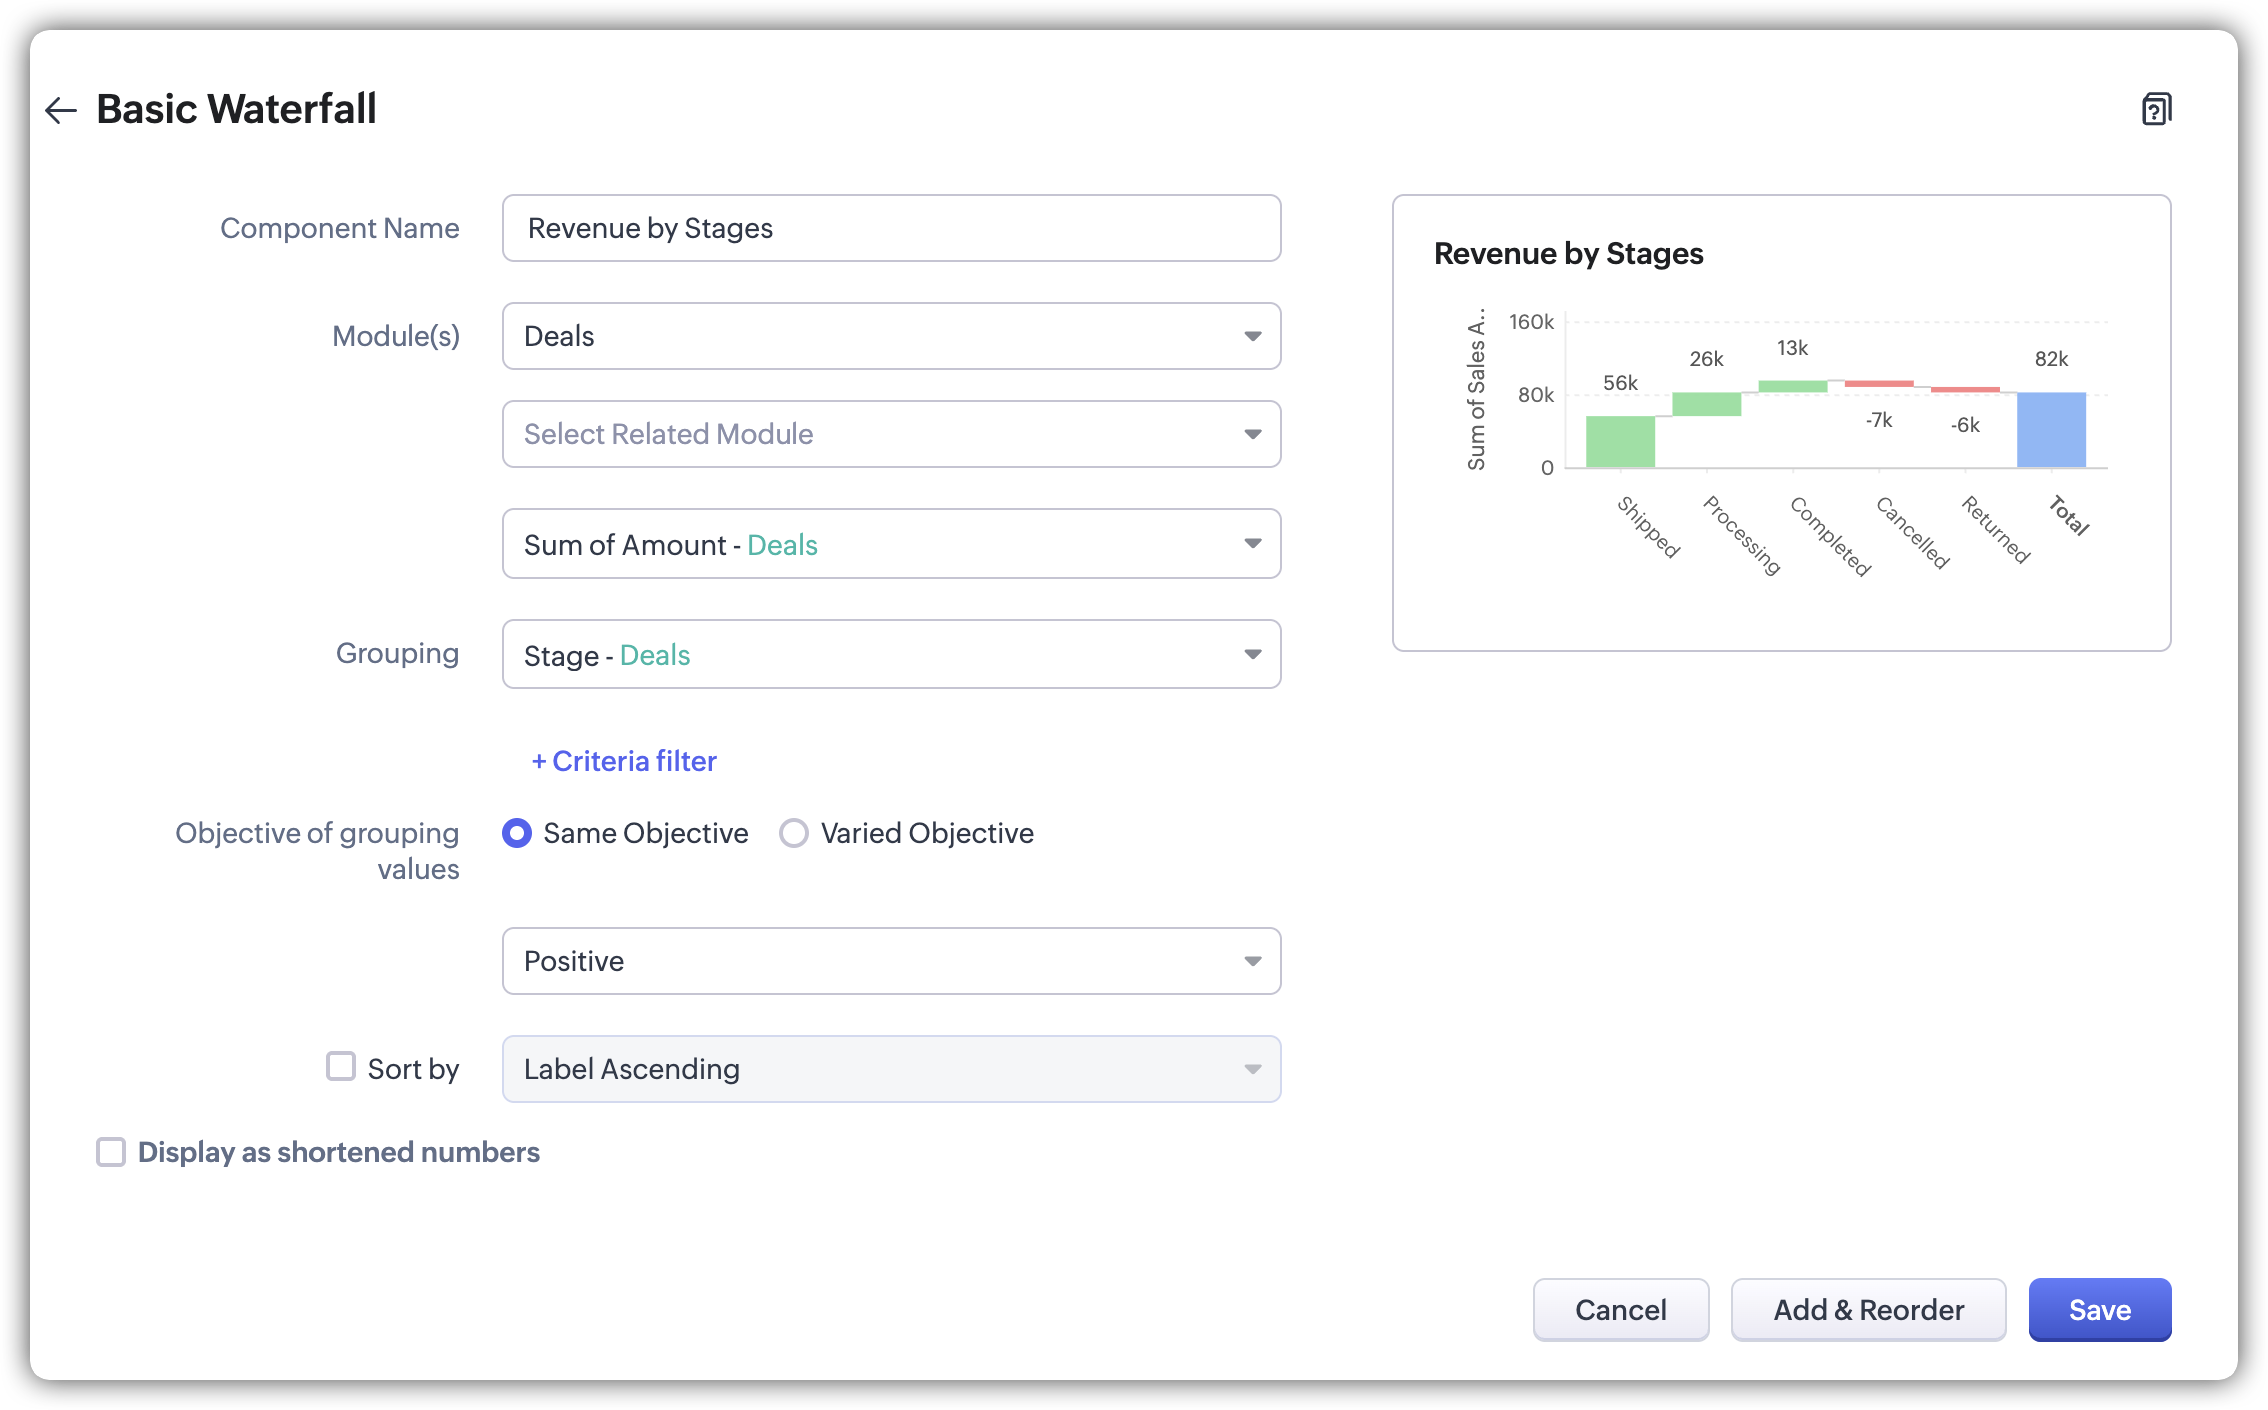Click the Add & Reorder button
Screen dimensions: 2268x1410
point(1868,1310)
